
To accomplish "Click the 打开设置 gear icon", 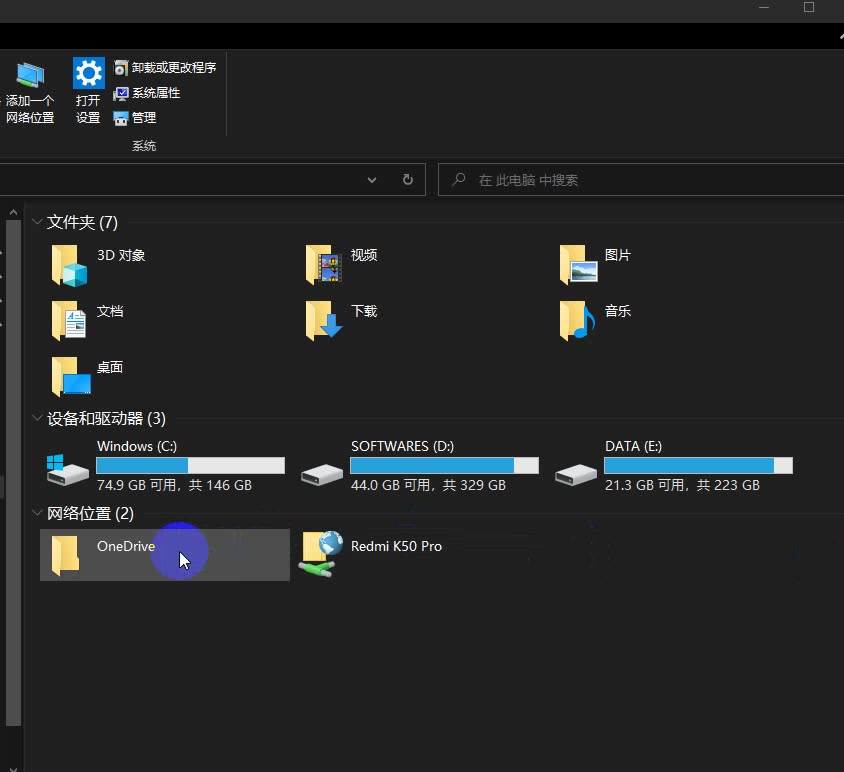I will pos(88,74).
